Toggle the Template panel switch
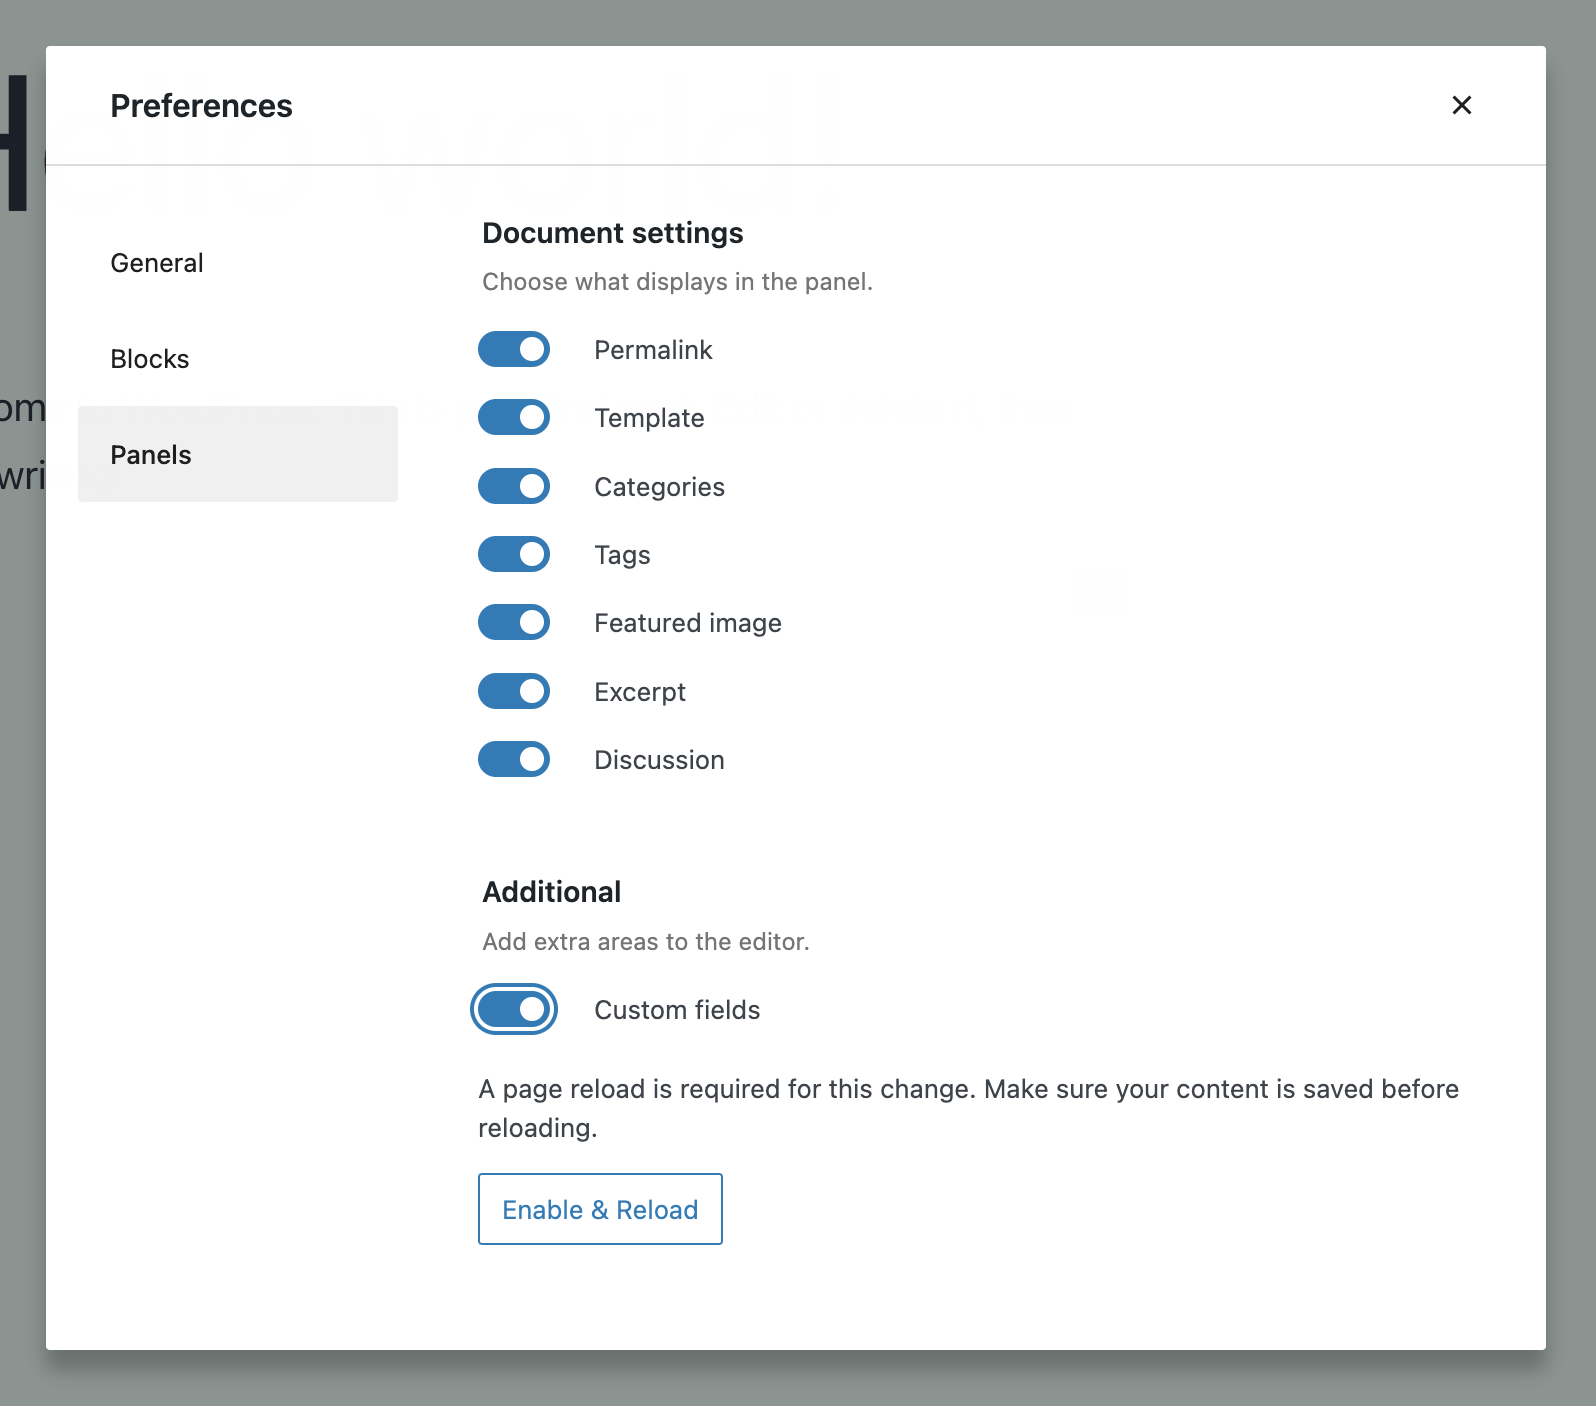Screen dimensions: 1596x1406 tap(514, 418)
